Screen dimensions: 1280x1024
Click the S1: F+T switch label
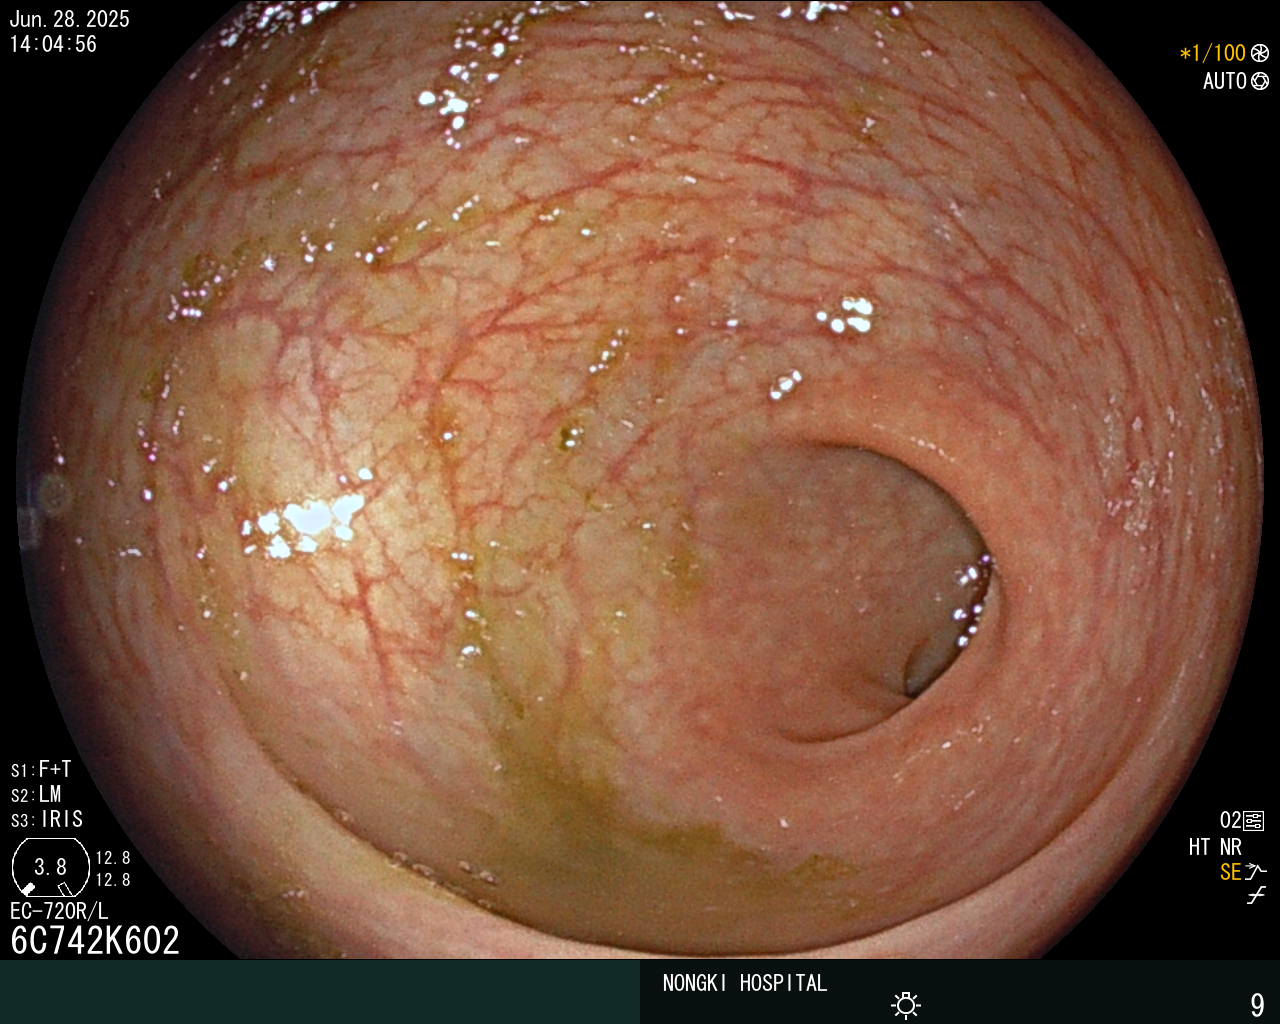41,770
